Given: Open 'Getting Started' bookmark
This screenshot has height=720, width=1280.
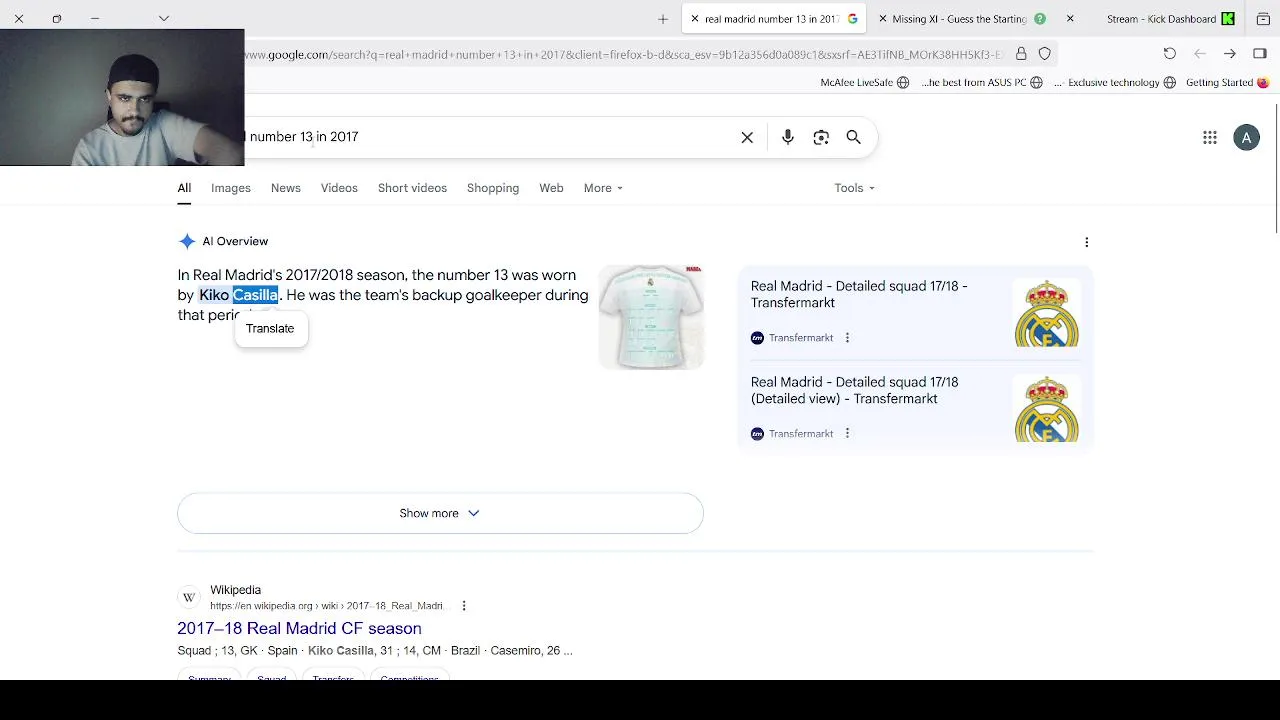Looking at the screenshot, I should [x=1227, y=83].
